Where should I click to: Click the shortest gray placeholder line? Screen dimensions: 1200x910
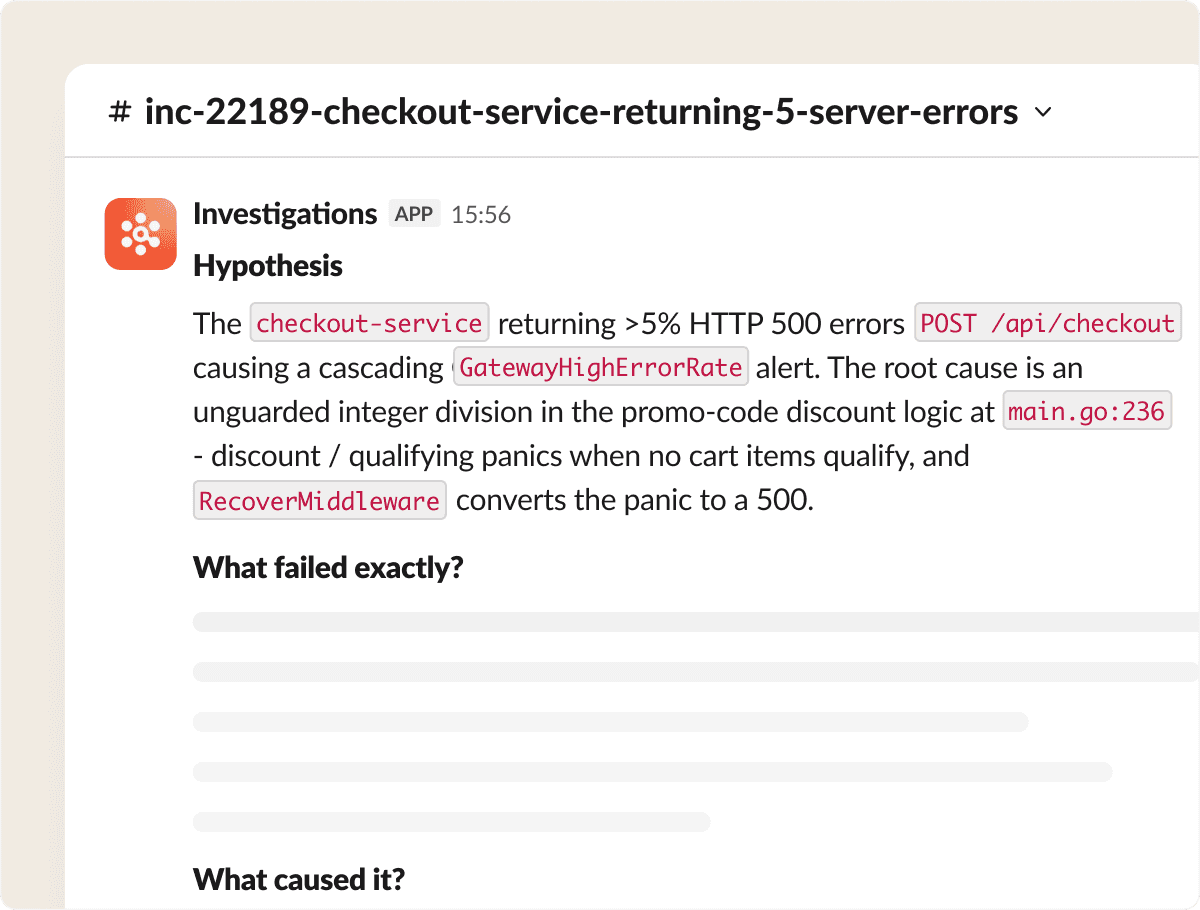(x=451, y=822)
